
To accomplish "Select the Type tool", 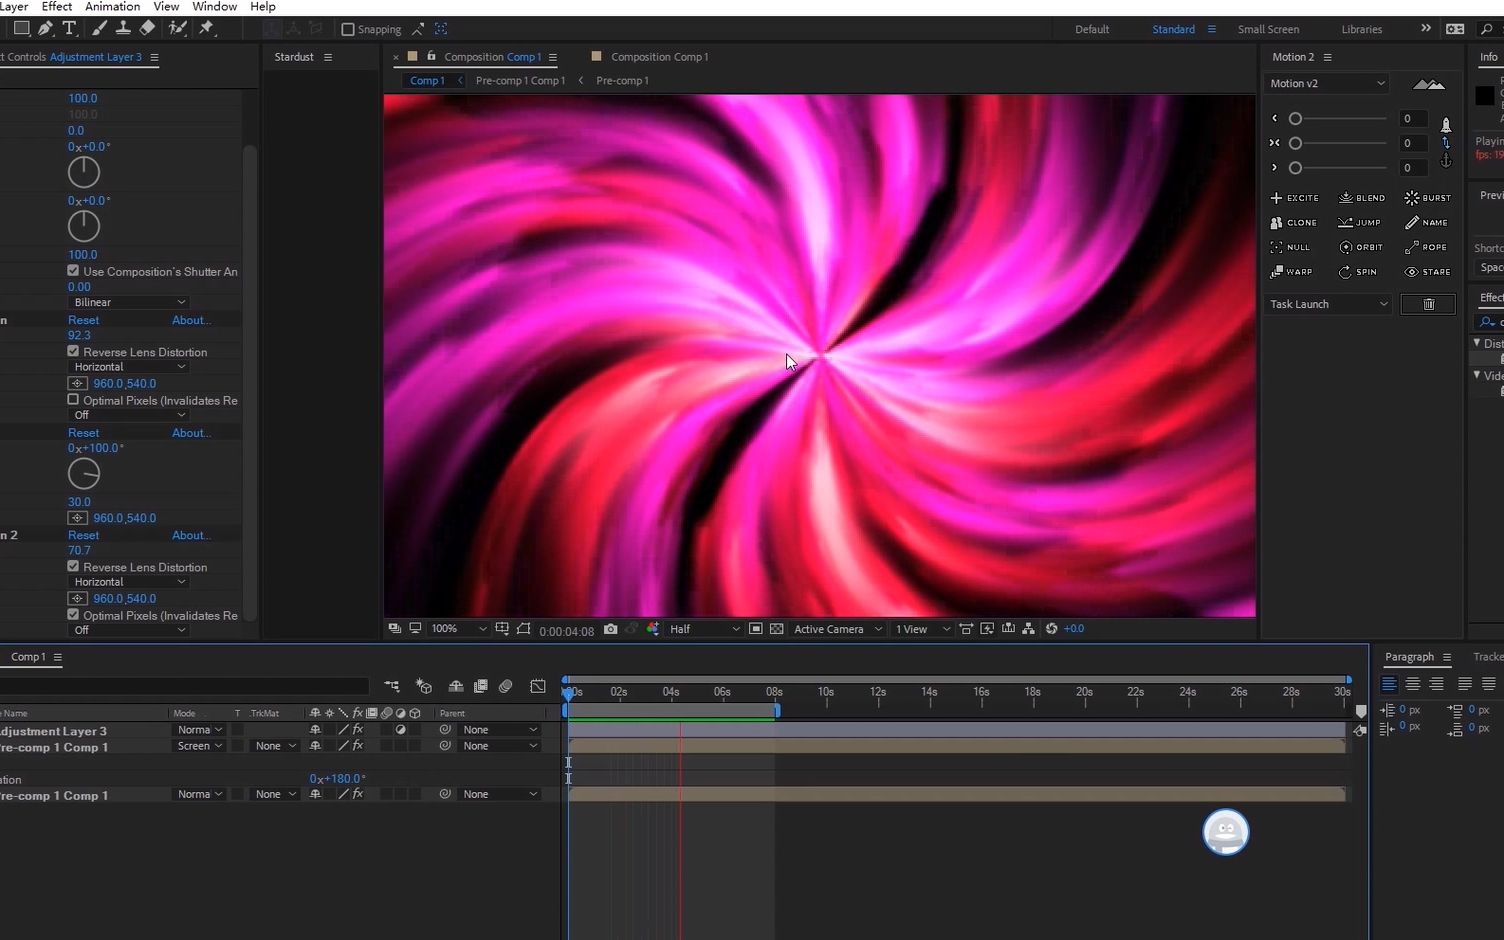I will point(69,28).
